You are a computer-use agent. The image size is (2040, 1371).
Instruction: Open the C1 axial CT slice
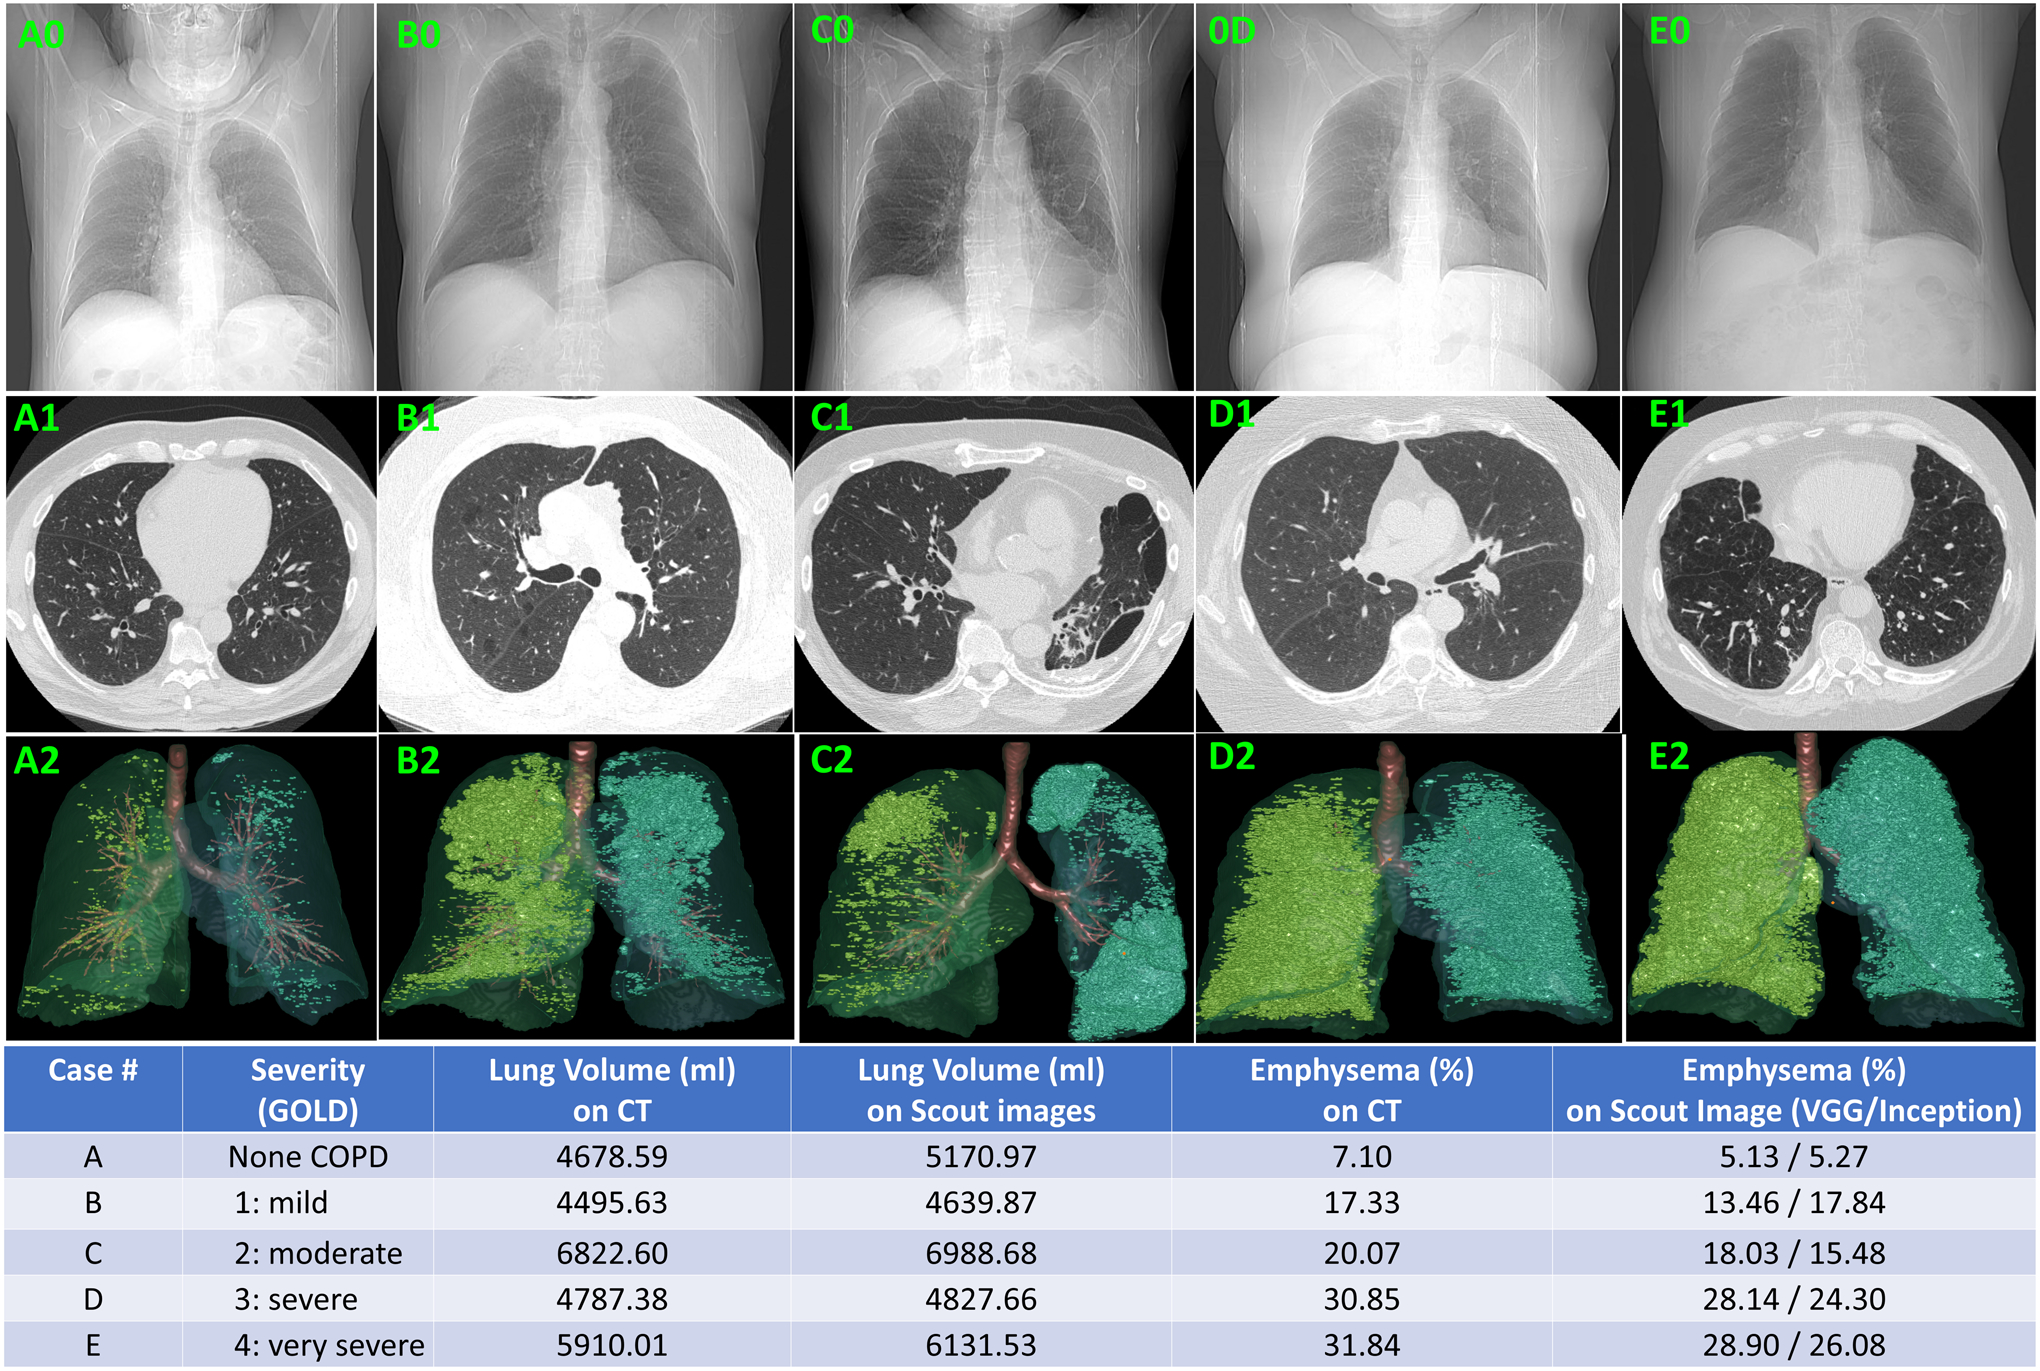pos(994,564)
